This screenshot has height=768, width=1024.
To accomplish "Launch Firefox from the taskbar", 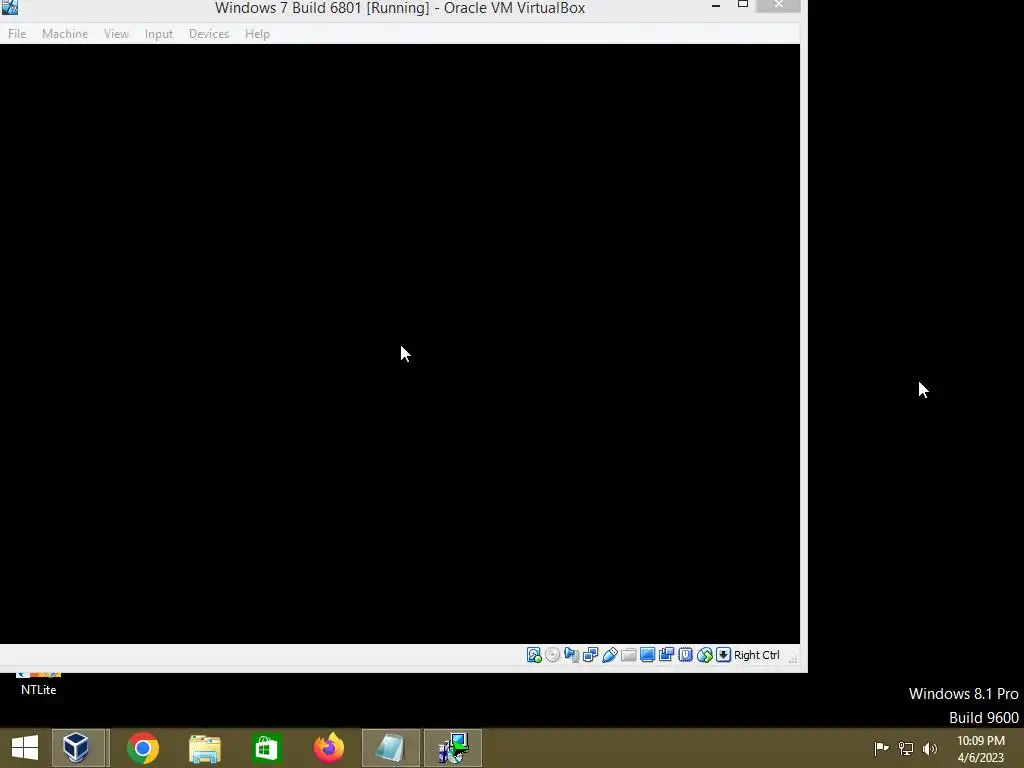I will click(x=328, y=748).
